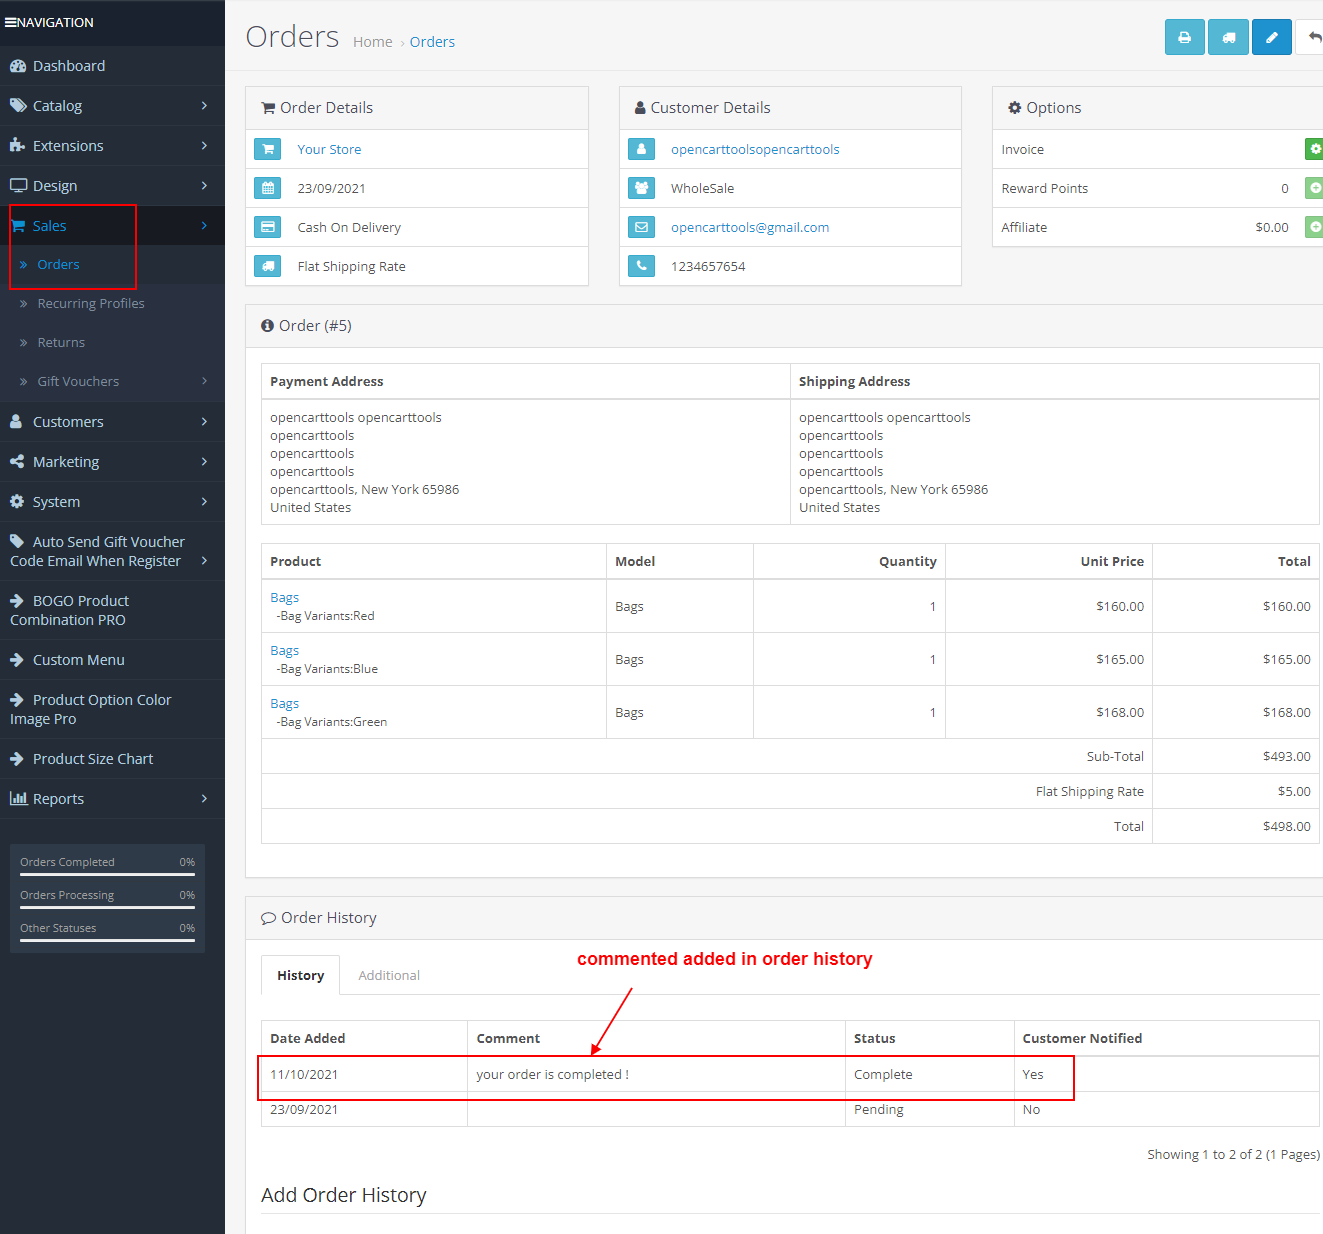Open the Dashboard from the sidebar

click(x=68, y=65)
